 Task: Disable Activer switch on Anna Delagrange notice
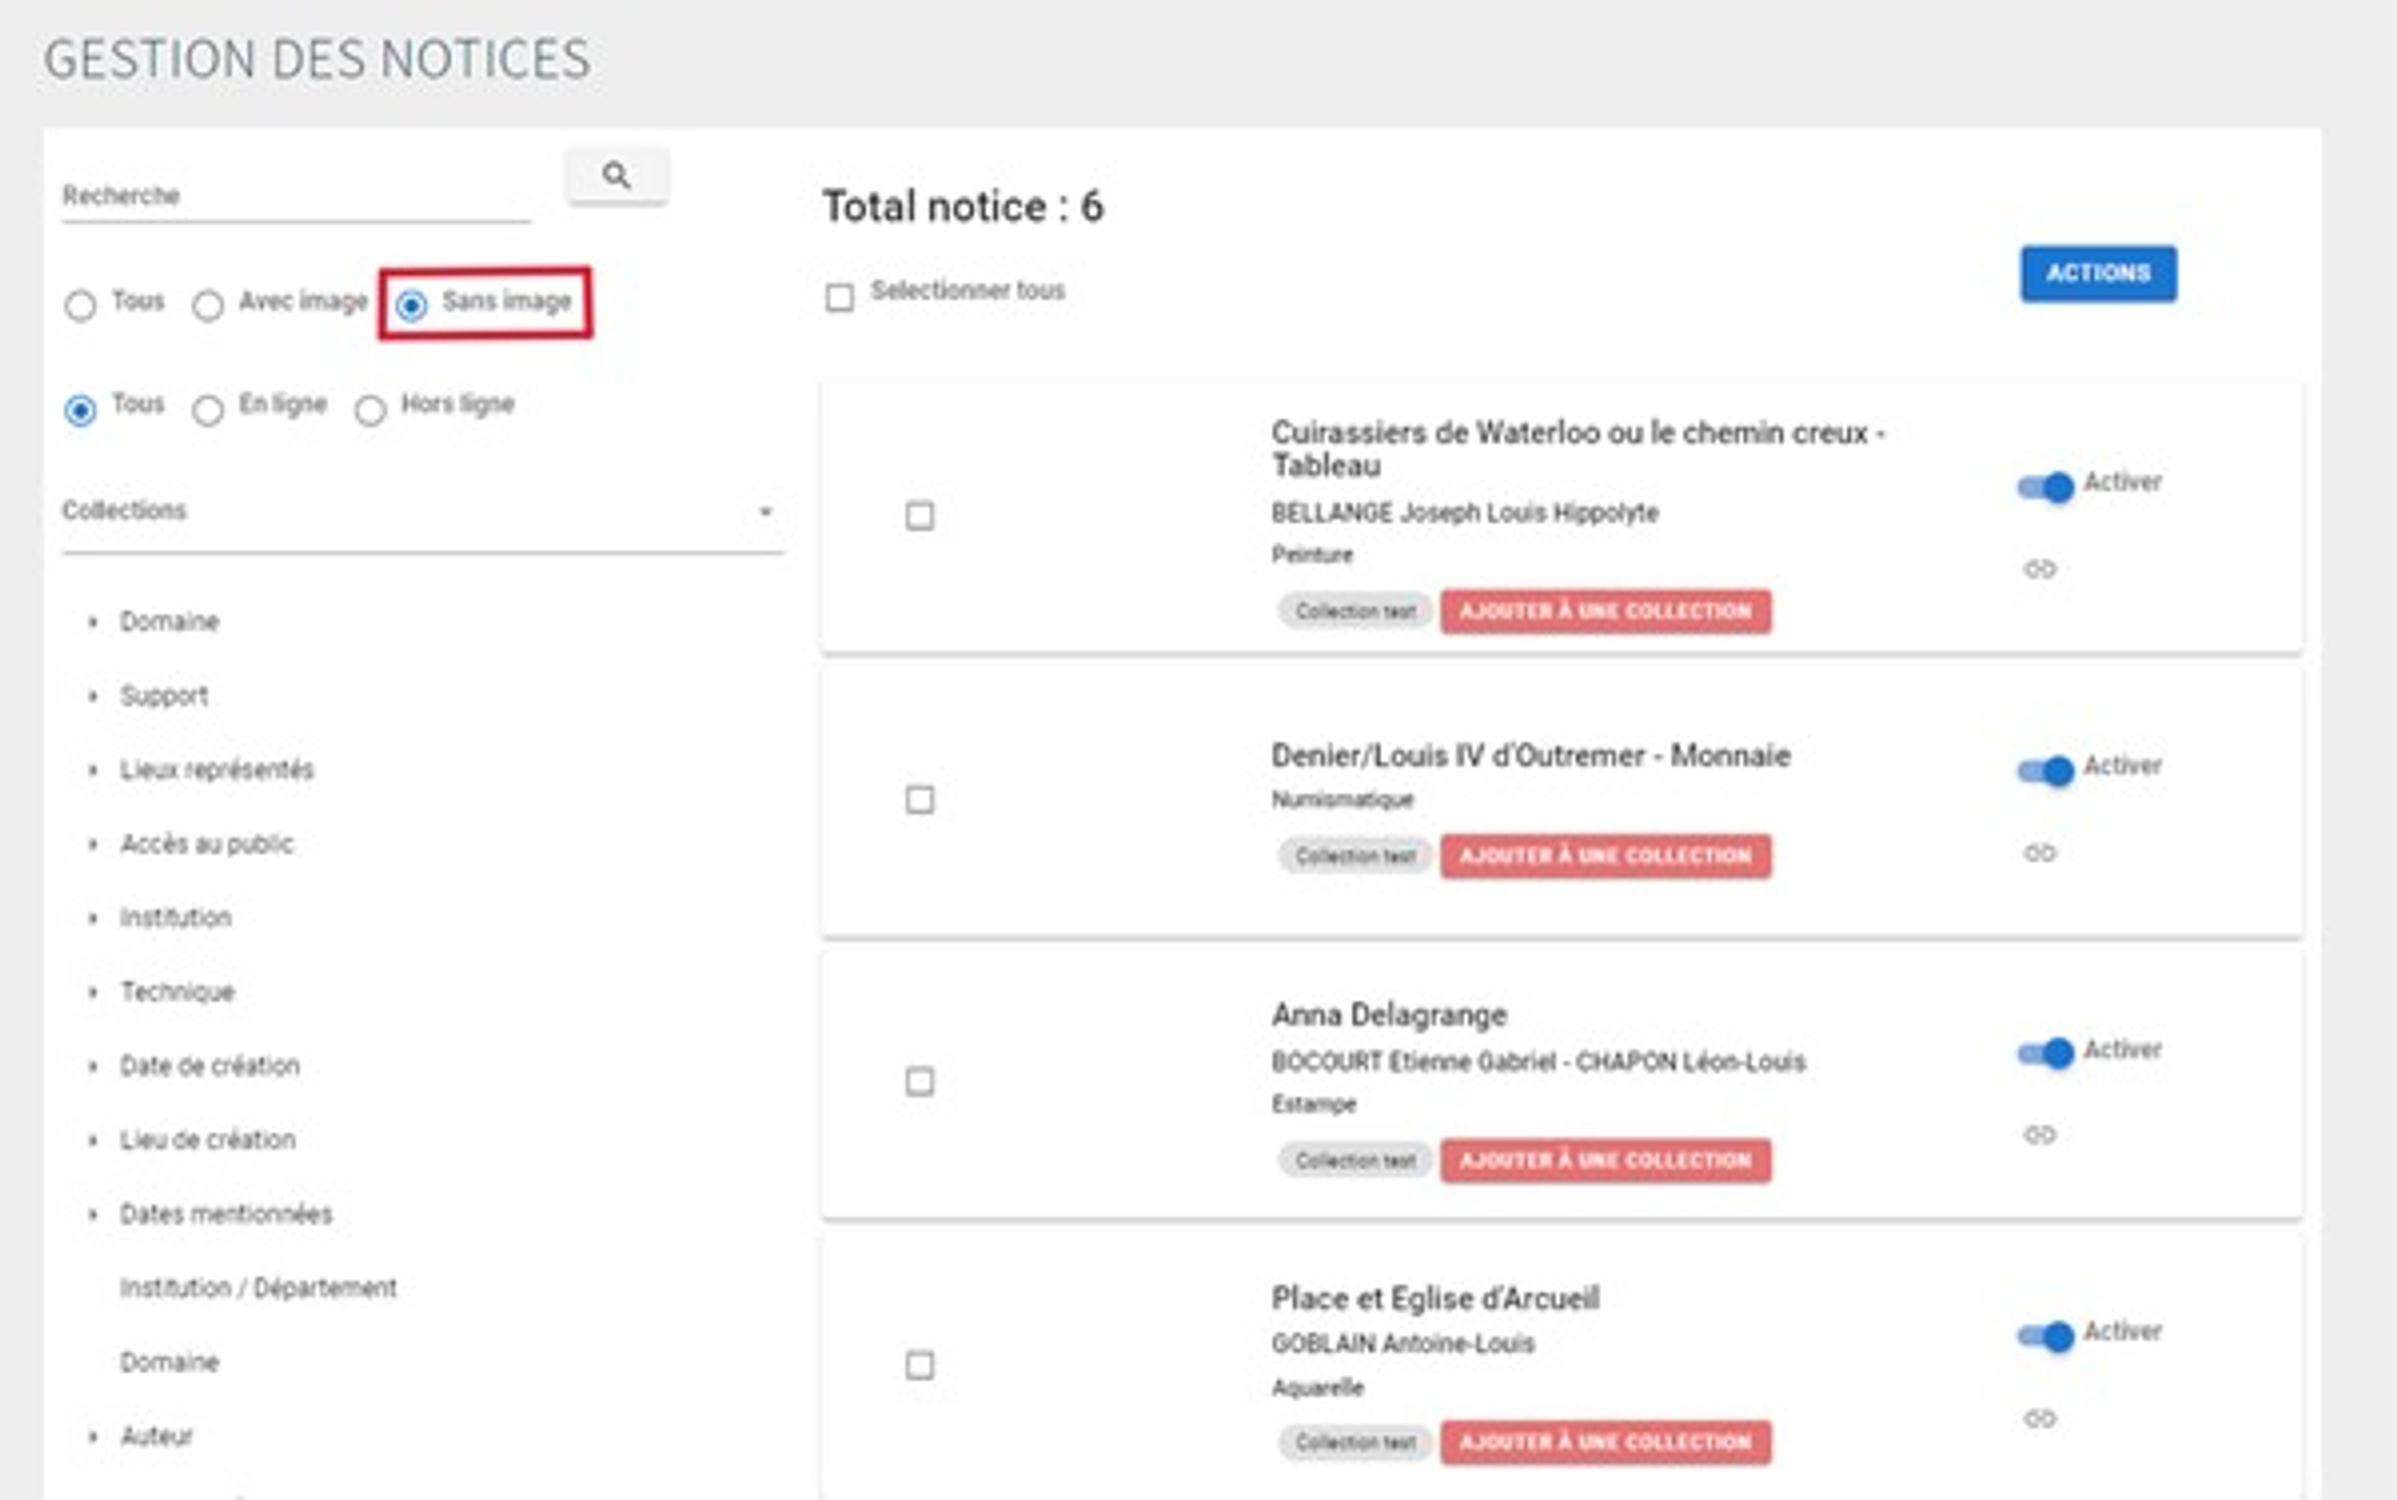(2045, 1053)
